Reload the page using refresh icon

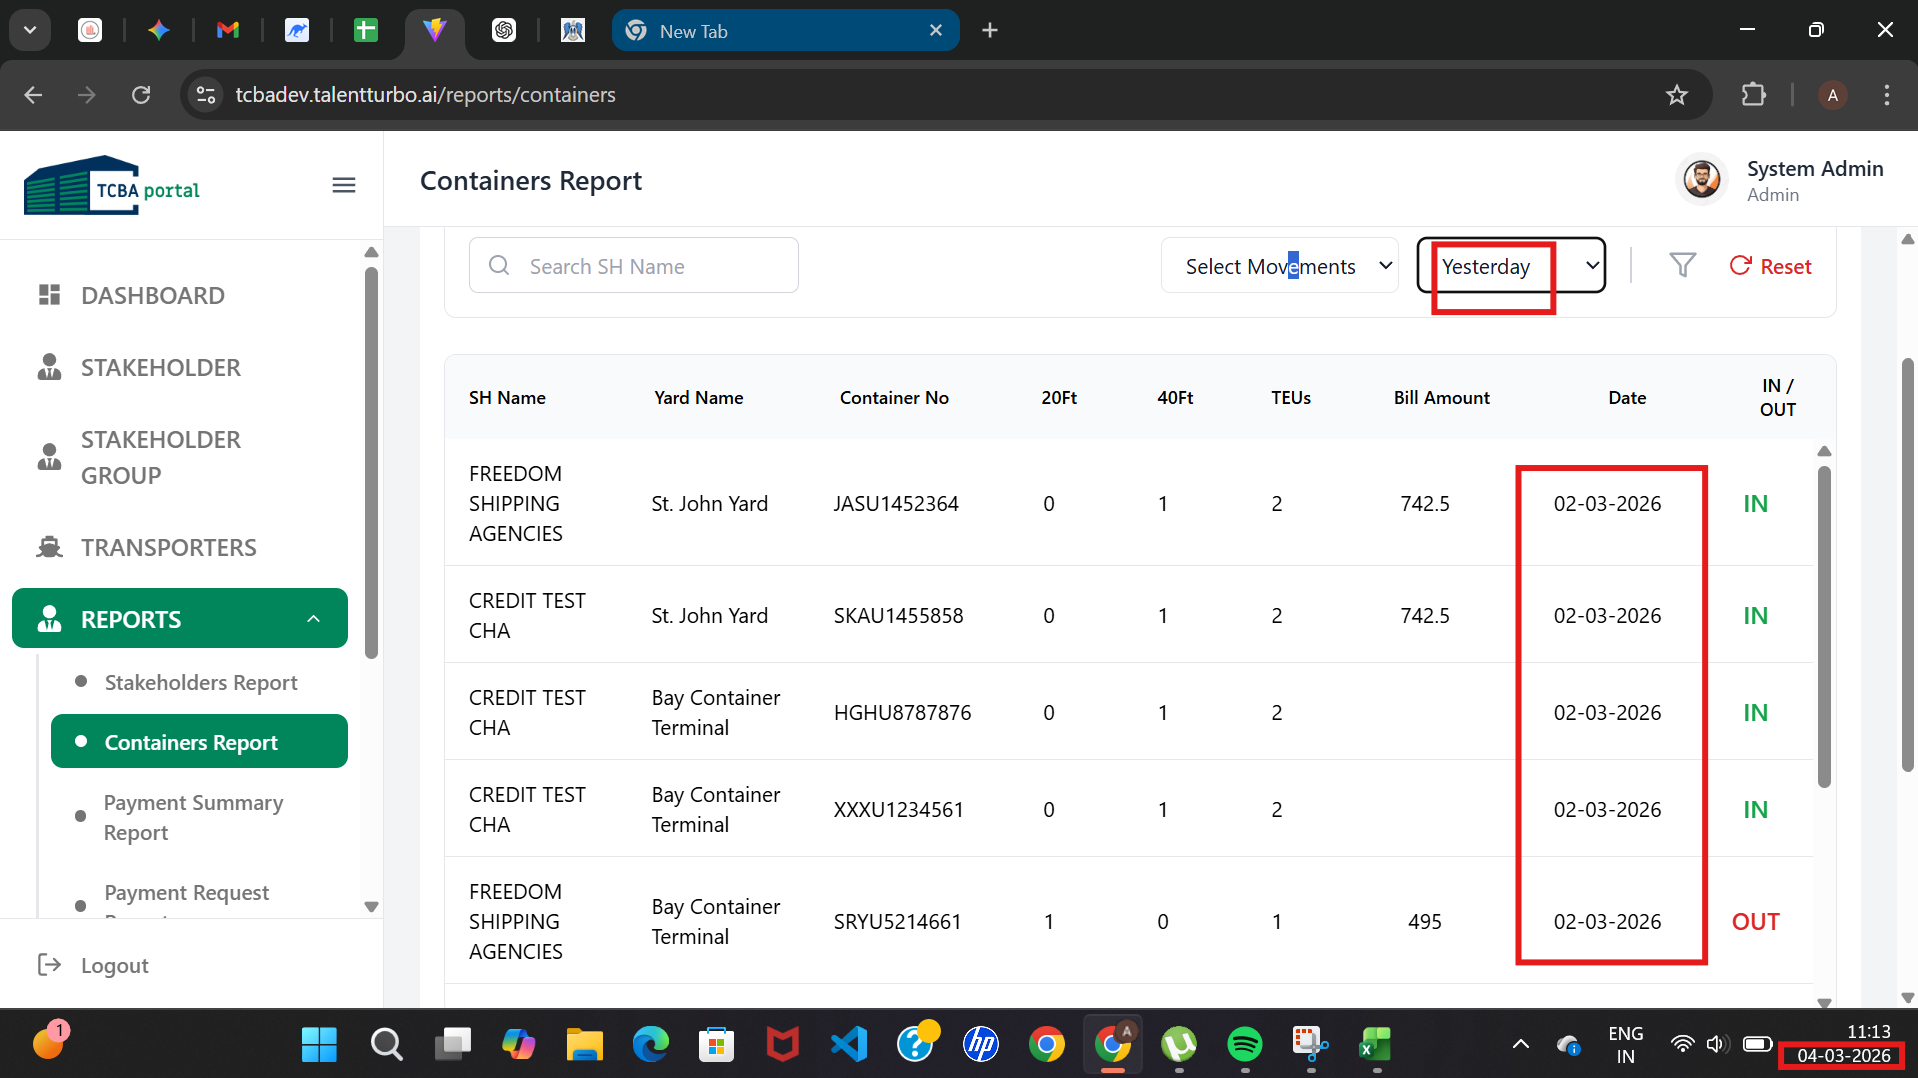click(x=141, y=95)
